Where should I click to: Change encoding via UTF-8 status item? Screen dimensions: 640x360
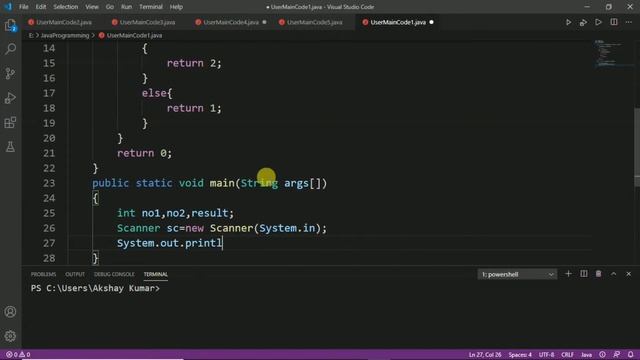click(x=547, y=355)
